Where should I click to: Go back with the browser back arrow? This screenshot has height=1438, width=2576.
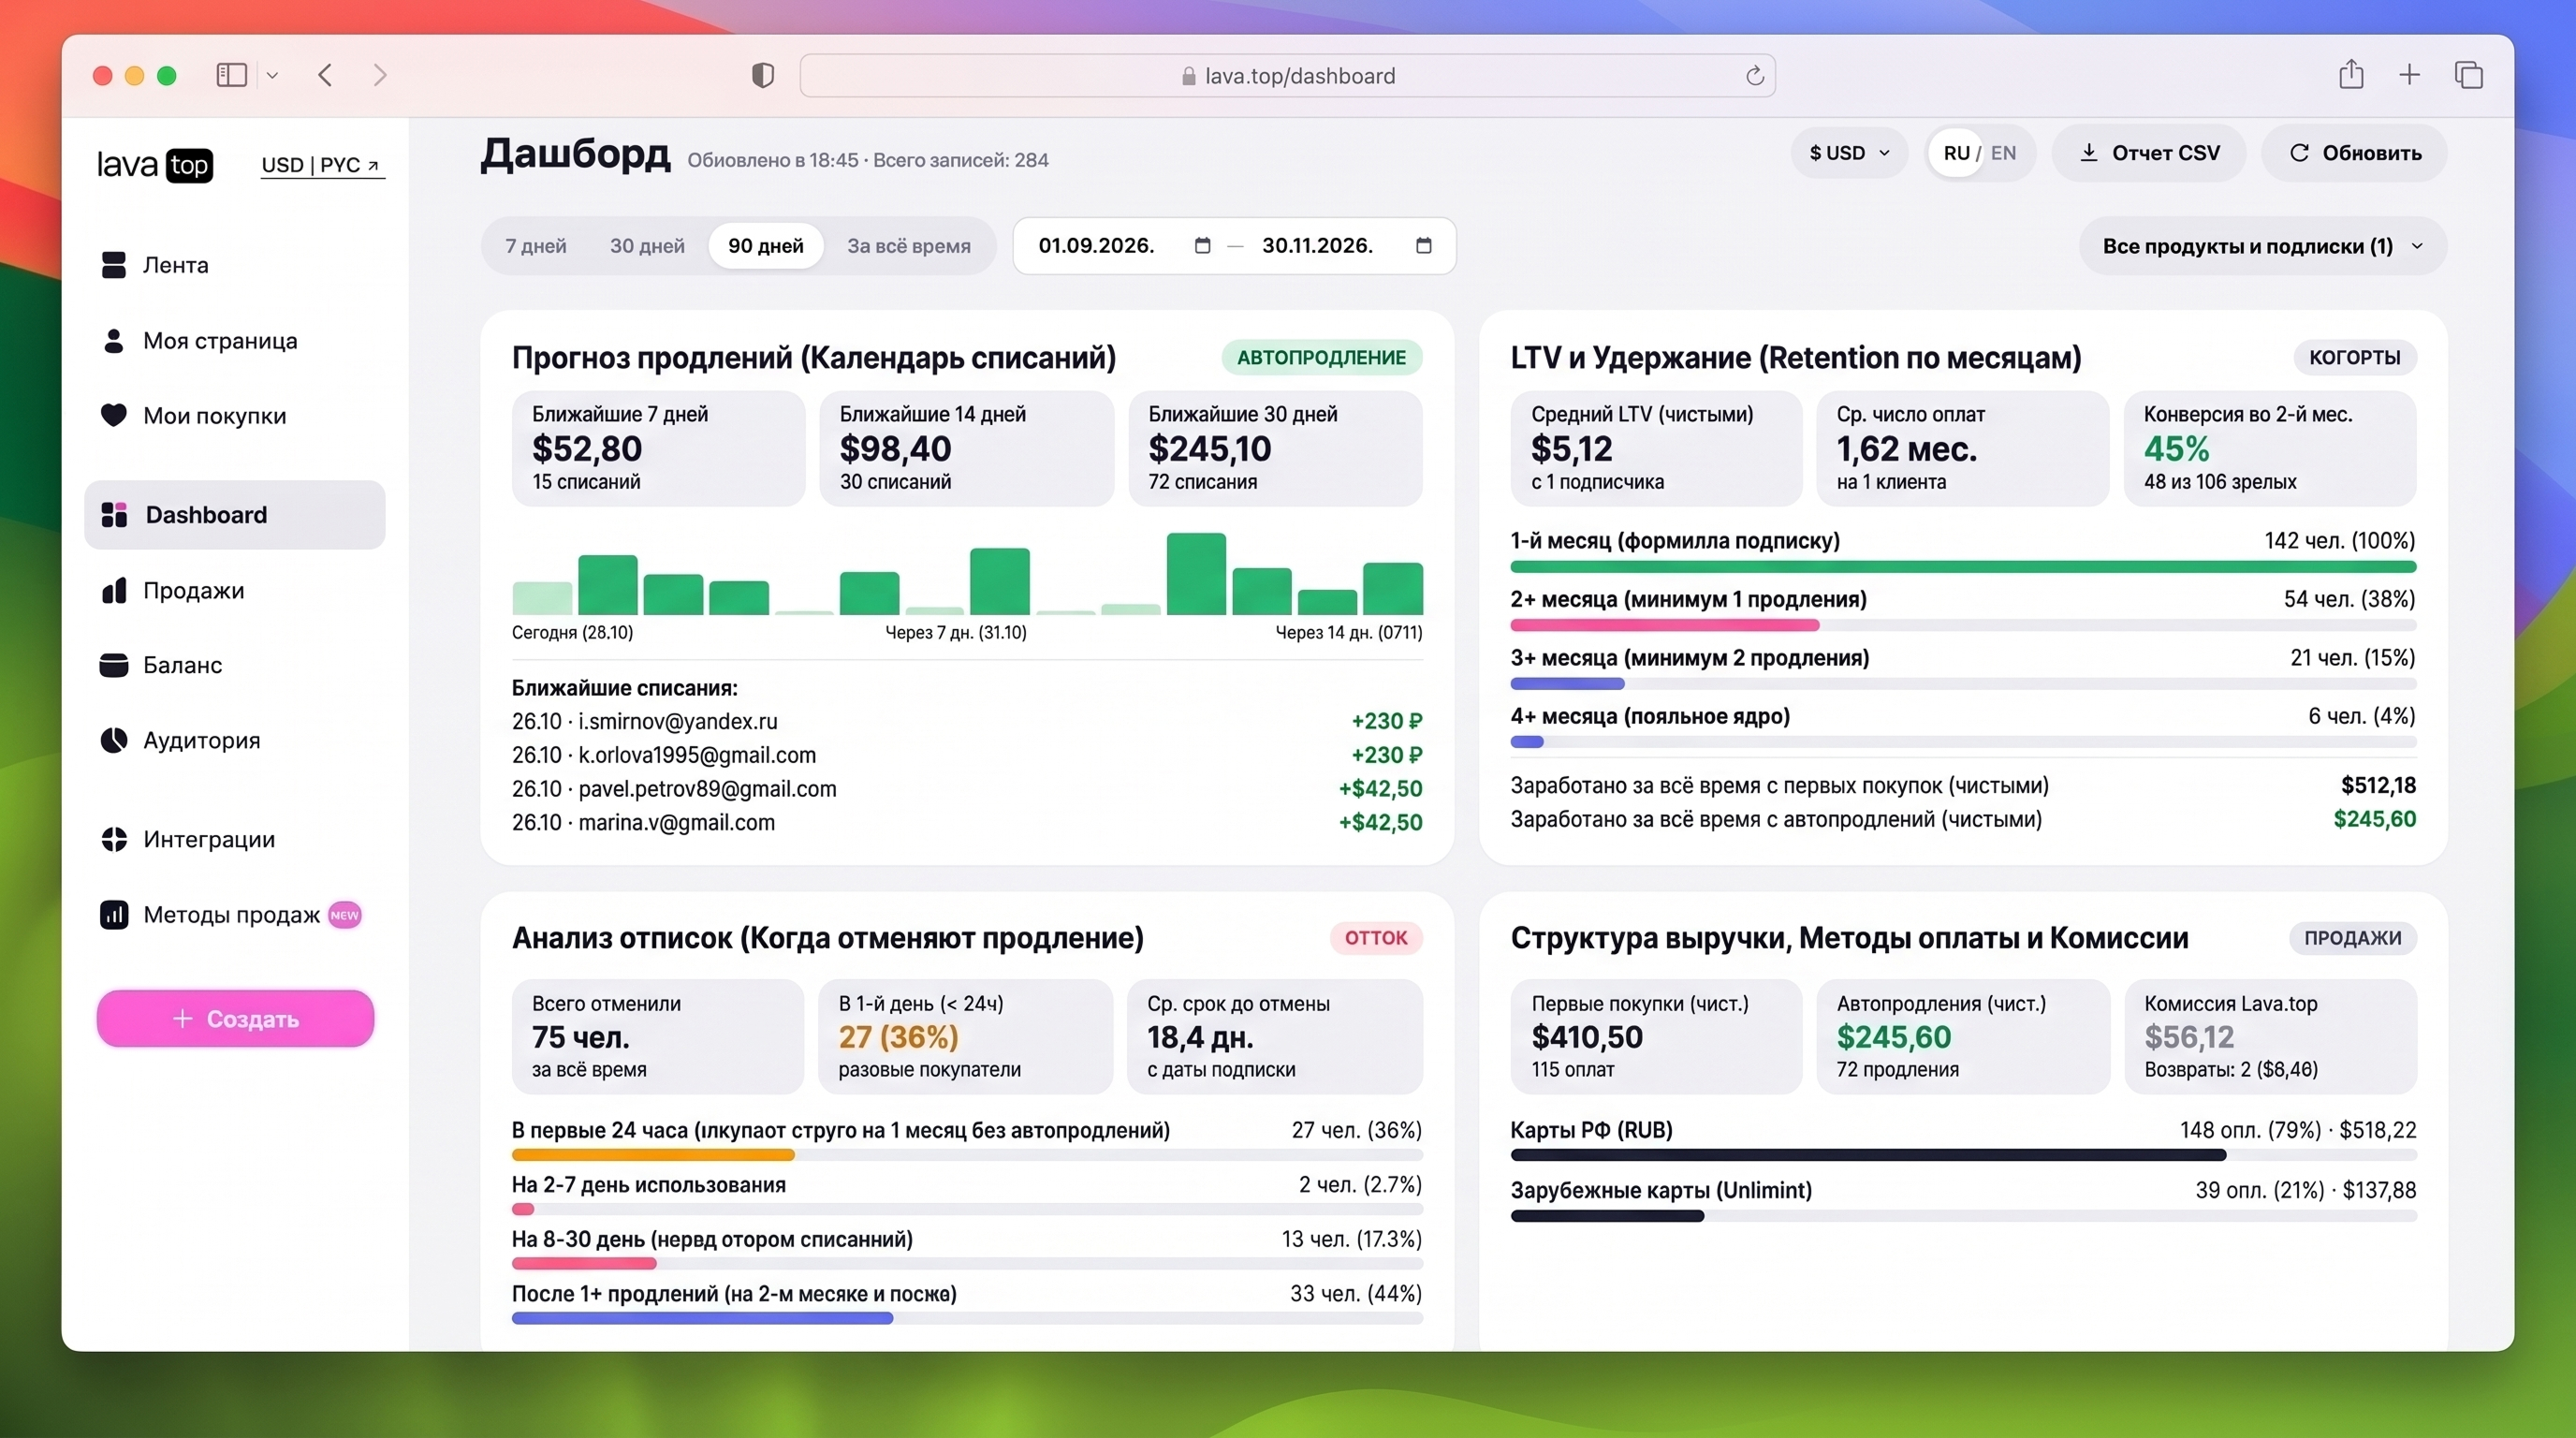coord(325,75)
